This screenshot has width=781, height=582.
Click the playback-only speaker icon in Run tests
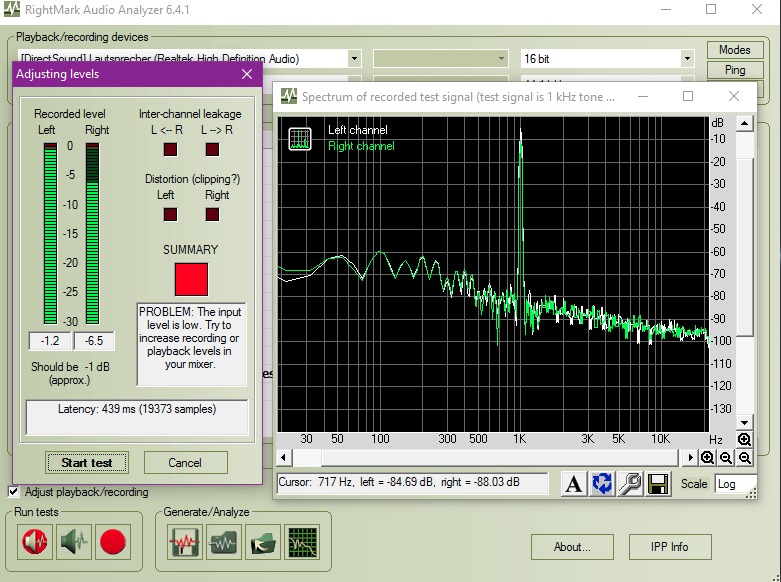click(x=74, y=542)
